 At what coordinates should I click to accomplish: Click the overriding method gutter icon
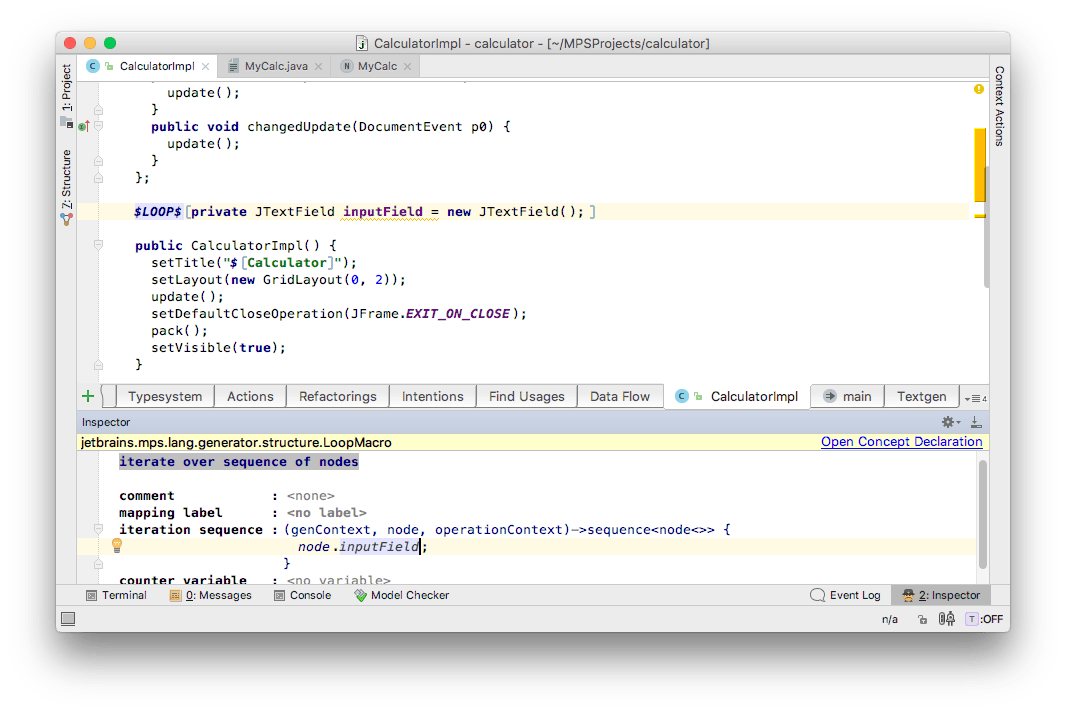pyautogui.click(x=84, y=126)
